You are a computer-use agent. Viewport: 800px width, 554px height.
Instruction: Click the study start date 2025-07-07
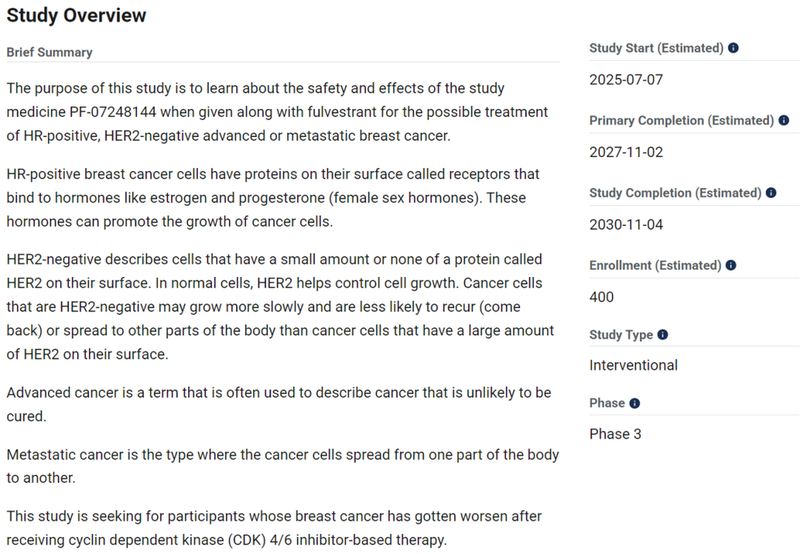[x=626, y=80]
